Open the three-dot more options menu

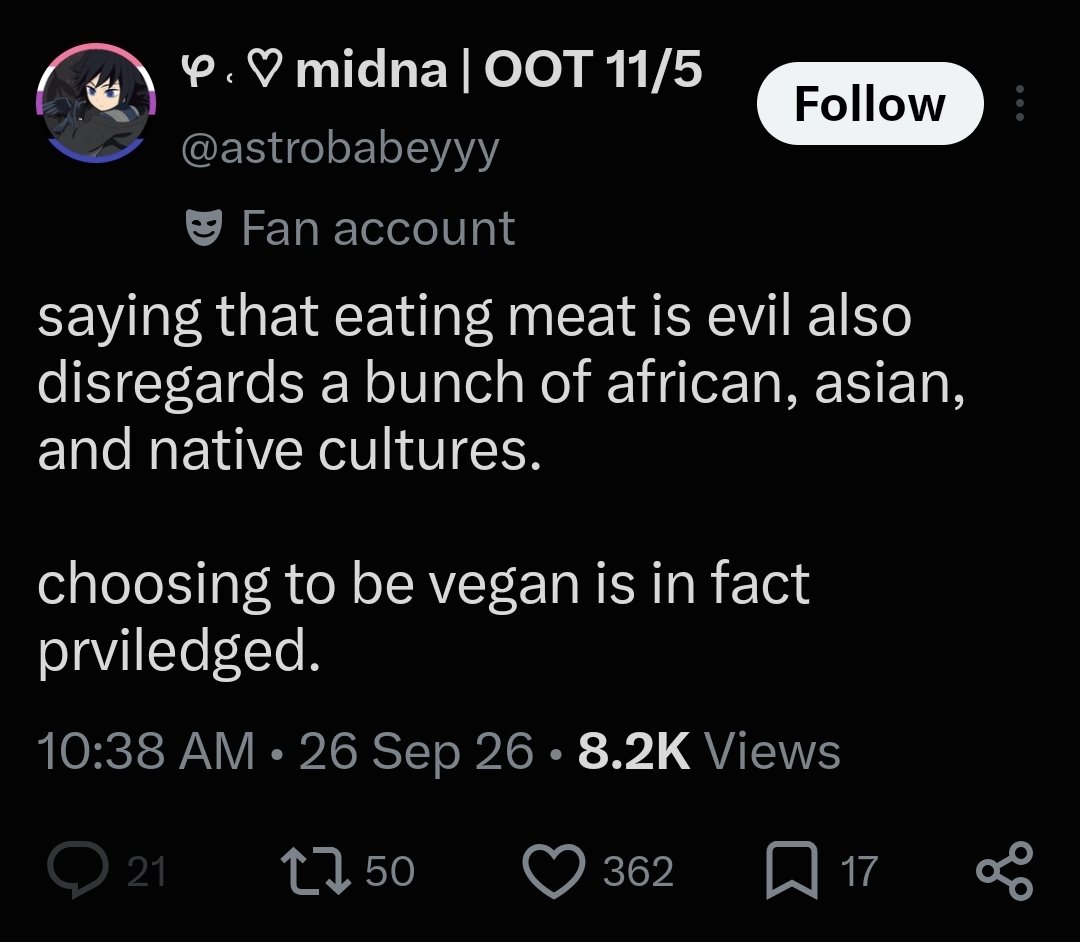1020,103
